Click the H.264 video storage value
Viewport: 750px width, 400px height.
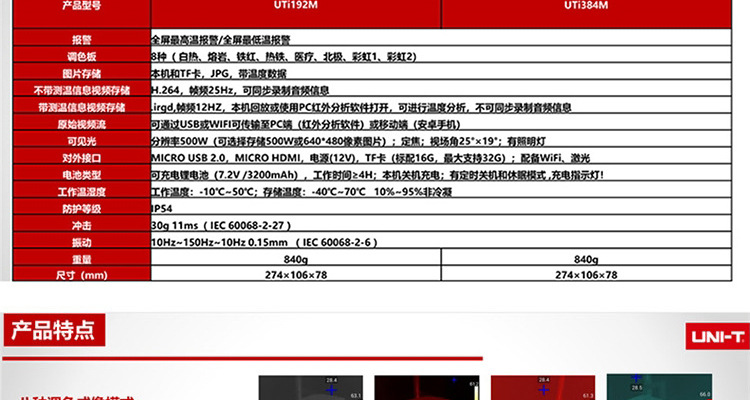[x=240, y=90]
